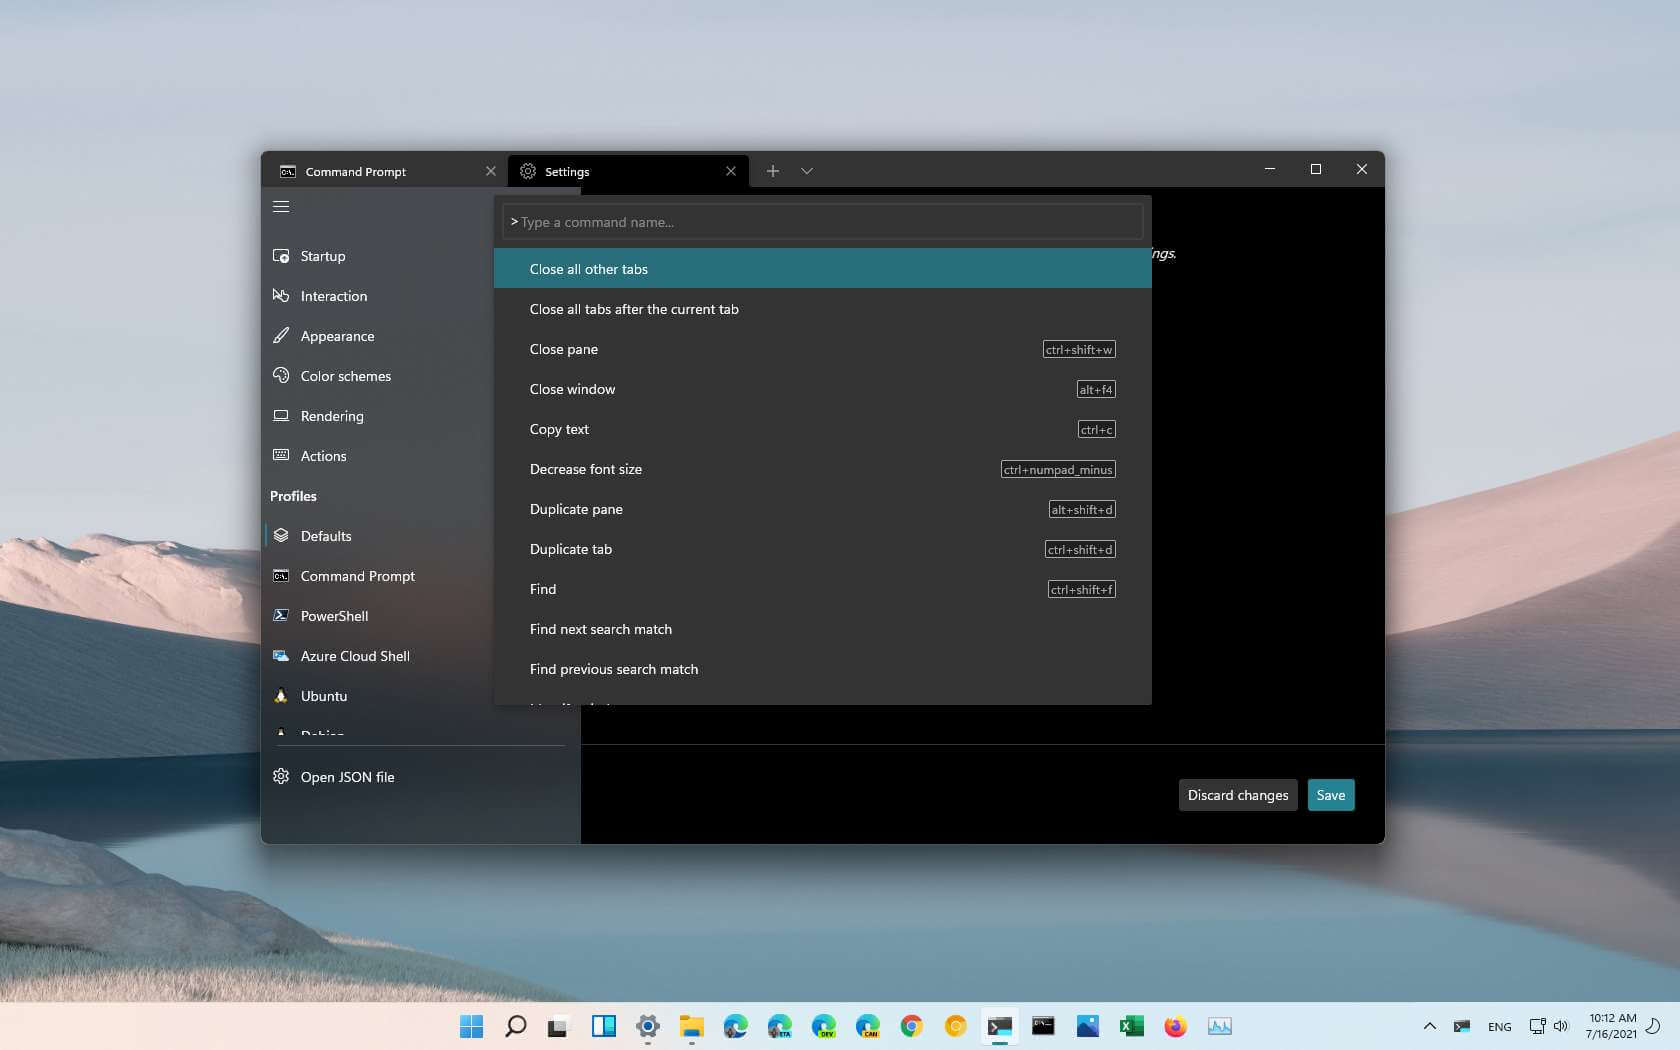Close the Settings tab
Image resolution: width=1680 pixels, height=1050 pixels.
coord(731,171)
